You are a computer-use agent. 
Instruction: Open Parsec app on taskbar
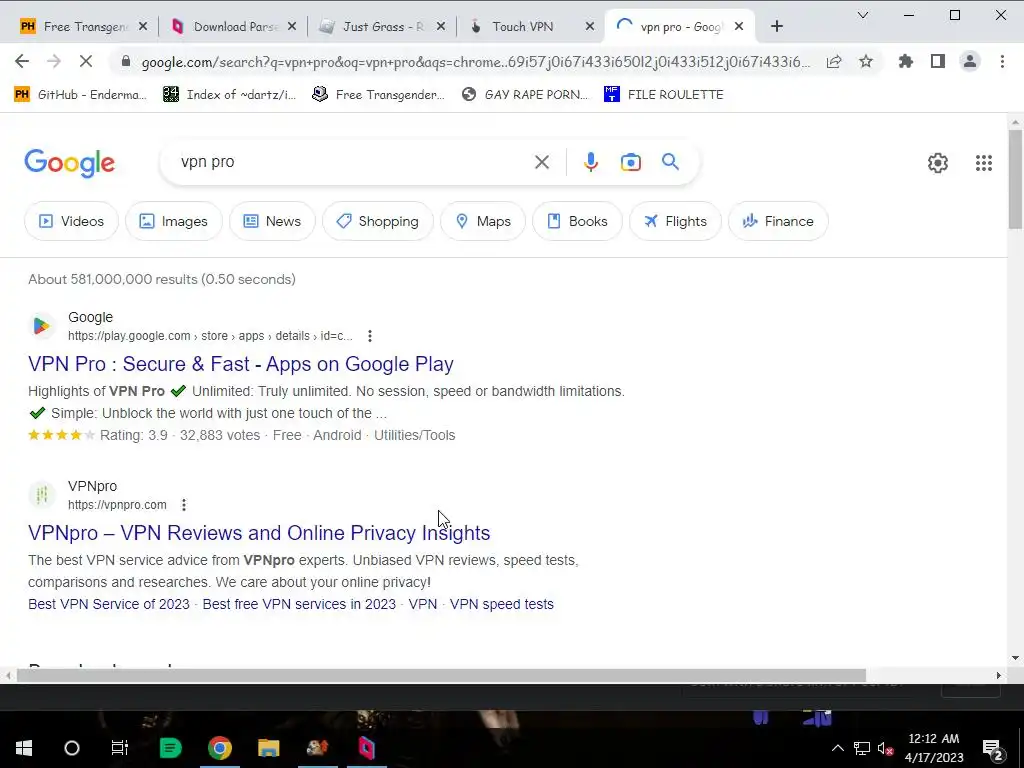click(366, 748)
